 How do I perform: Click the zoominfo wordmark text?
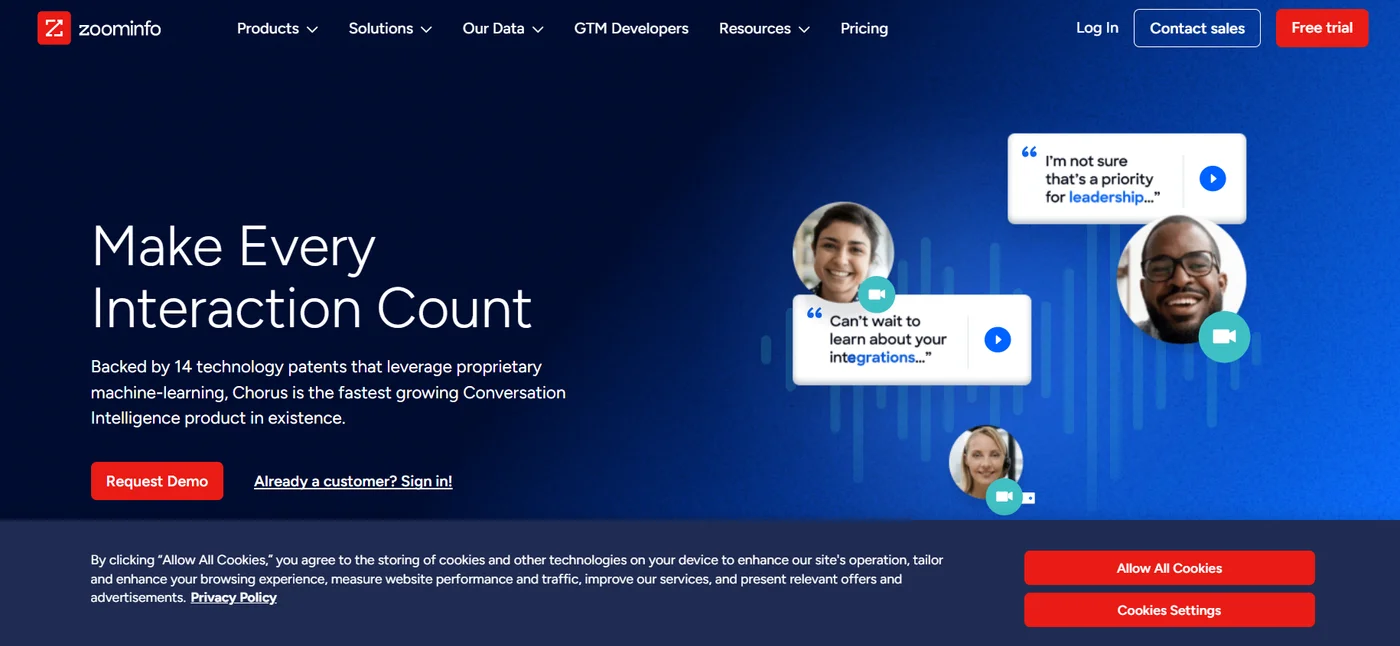[x=120, y=29]
